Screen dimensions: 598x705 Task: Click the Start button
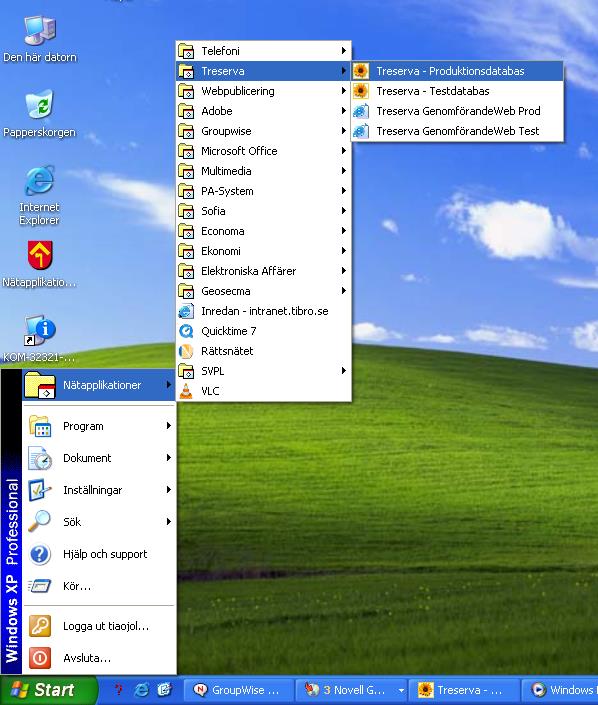click(x=48, y=690)
